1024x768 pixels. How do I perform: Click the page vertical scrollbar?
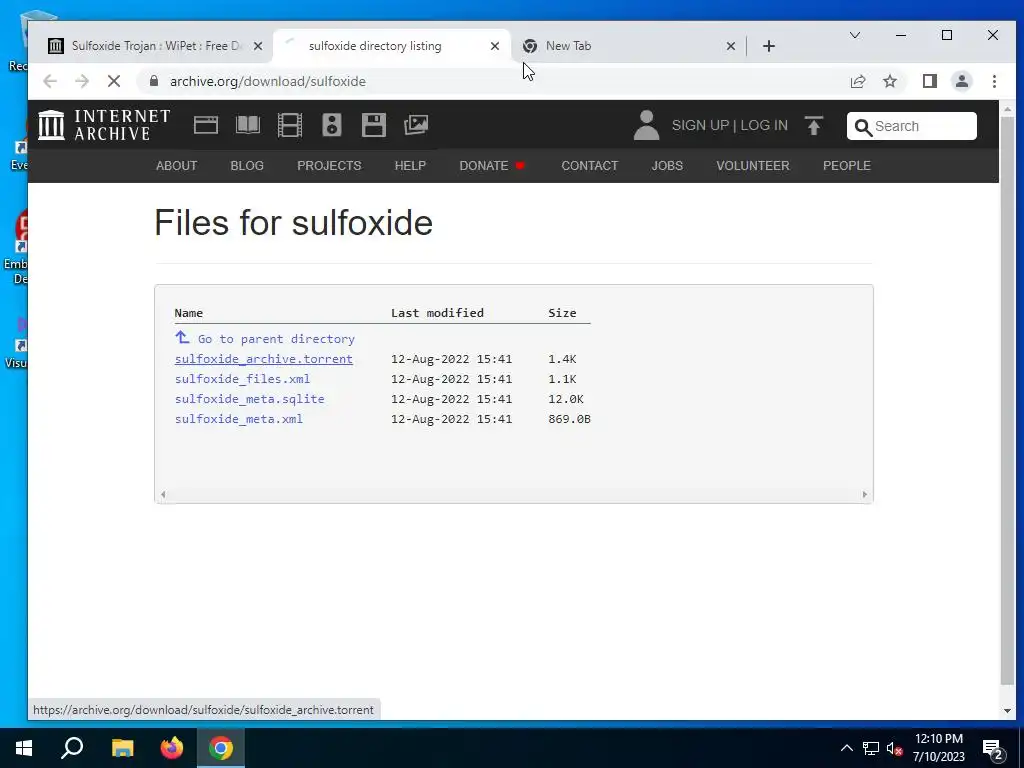click(x=1007, y=402)
